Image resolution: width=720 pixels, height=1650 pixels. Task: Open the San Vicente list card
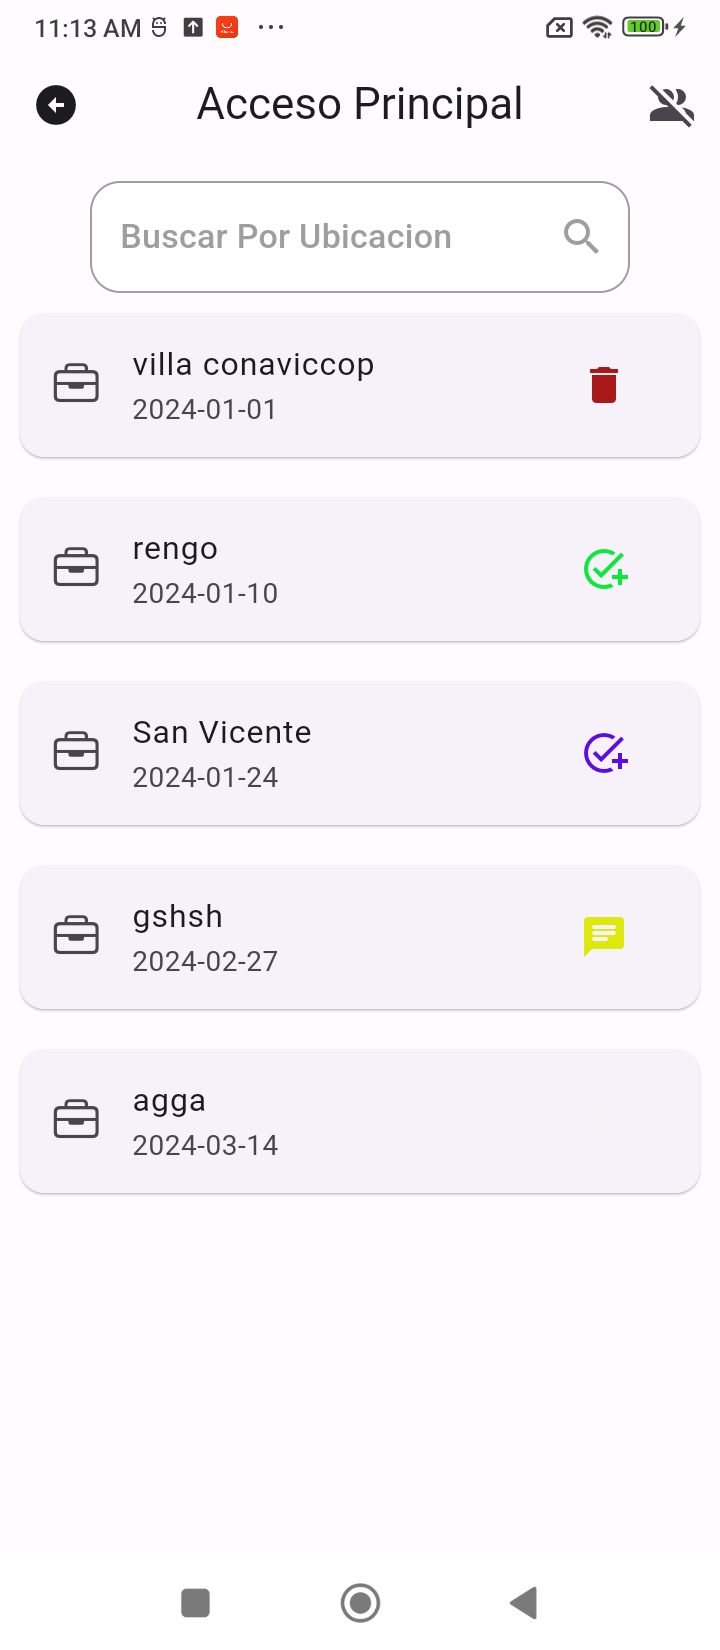point(330,754)
